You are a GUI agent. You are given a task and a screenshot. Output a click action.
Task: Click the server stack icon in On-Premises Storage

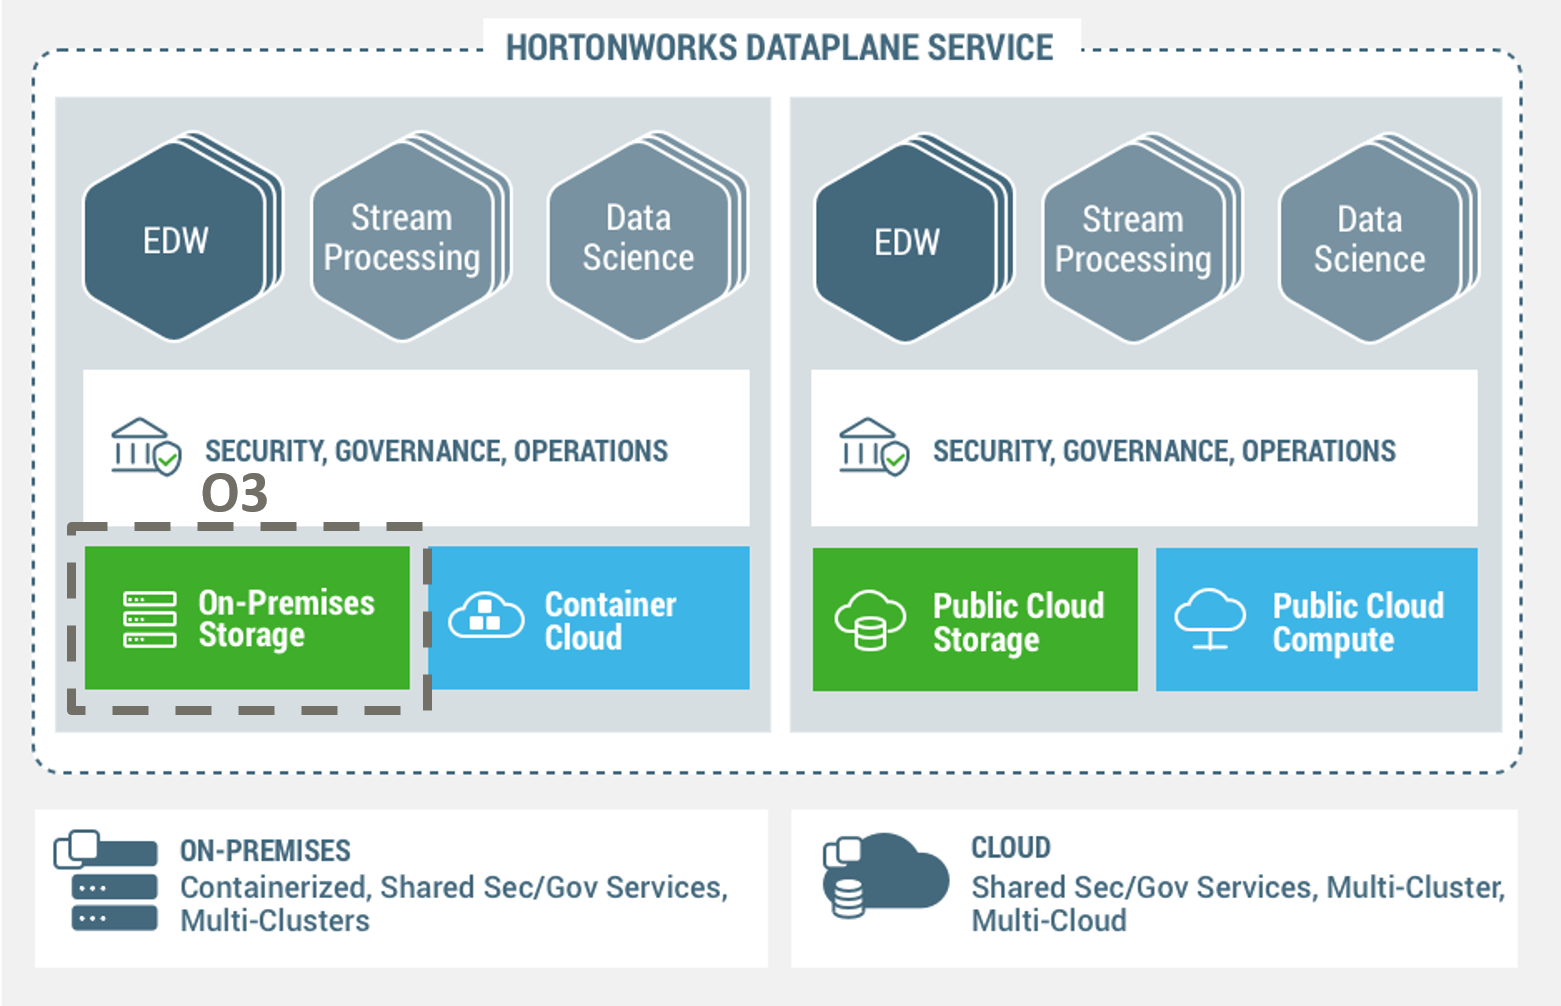pyautogui.click(x=150, y=619)
